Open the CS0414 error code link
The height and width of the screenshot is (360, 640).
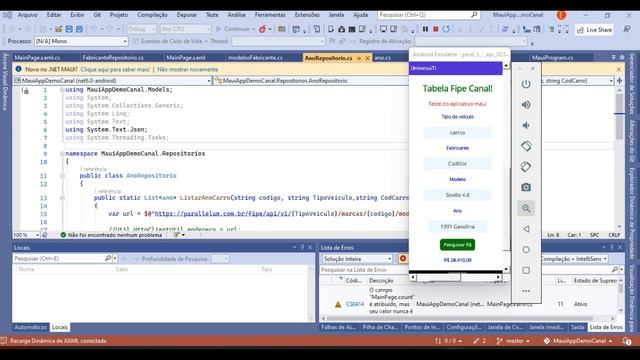[354, 304]
